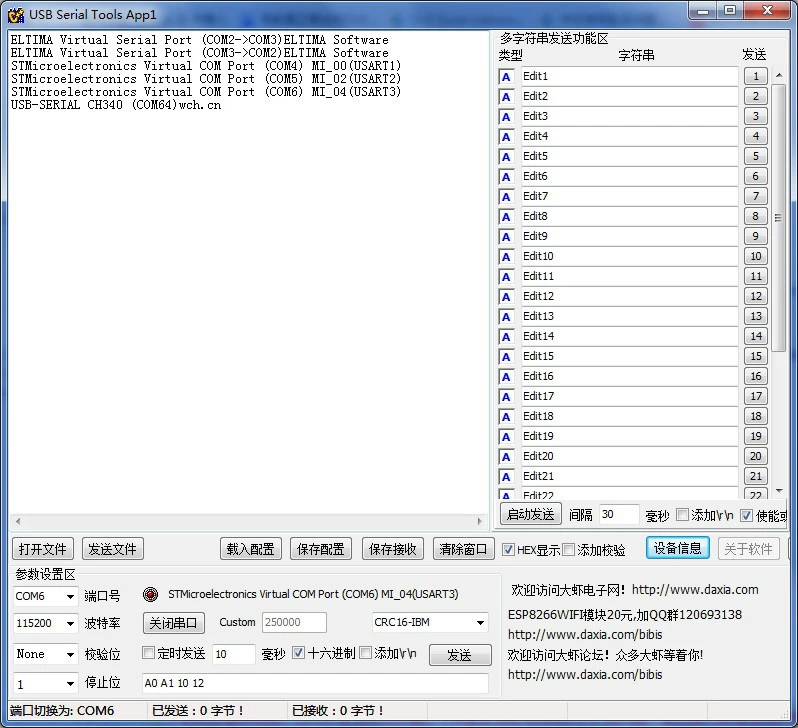The image size is (798, 728).
Task: Open the COM6 port number dropdown
Action: [70, 596]
